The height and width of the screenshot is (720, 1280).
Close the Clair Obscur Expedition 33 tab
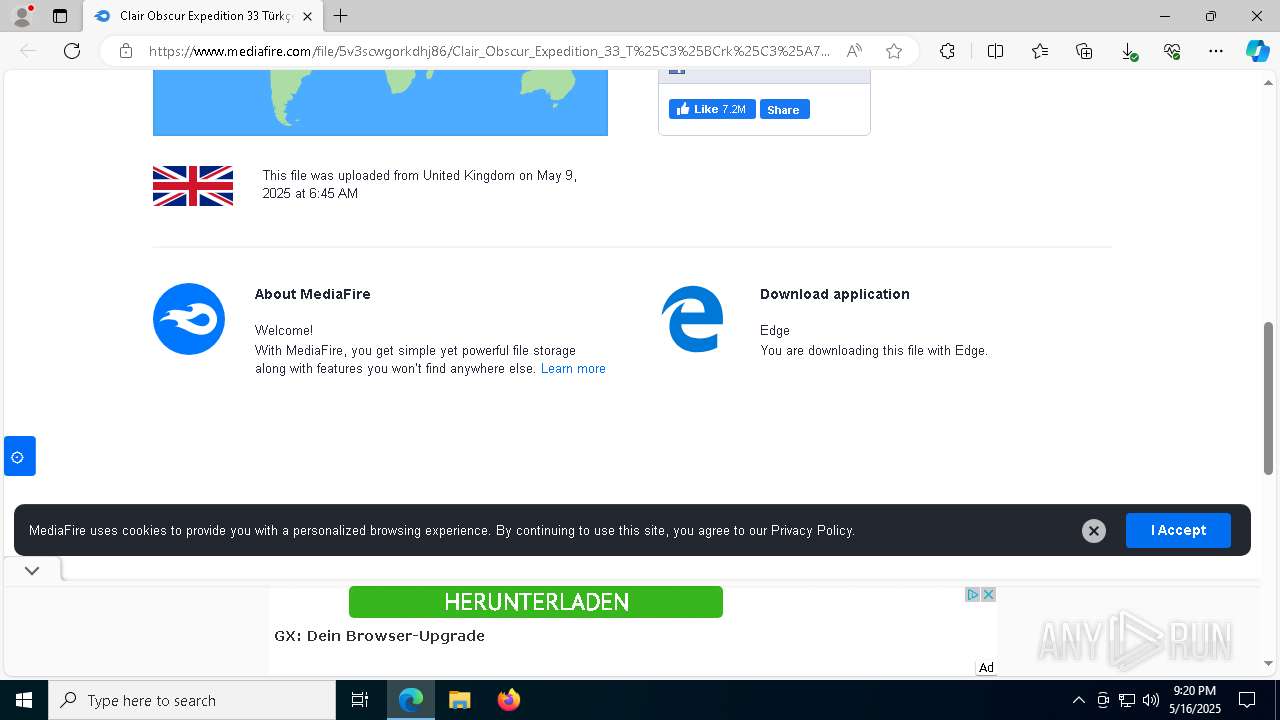point(307,16)
